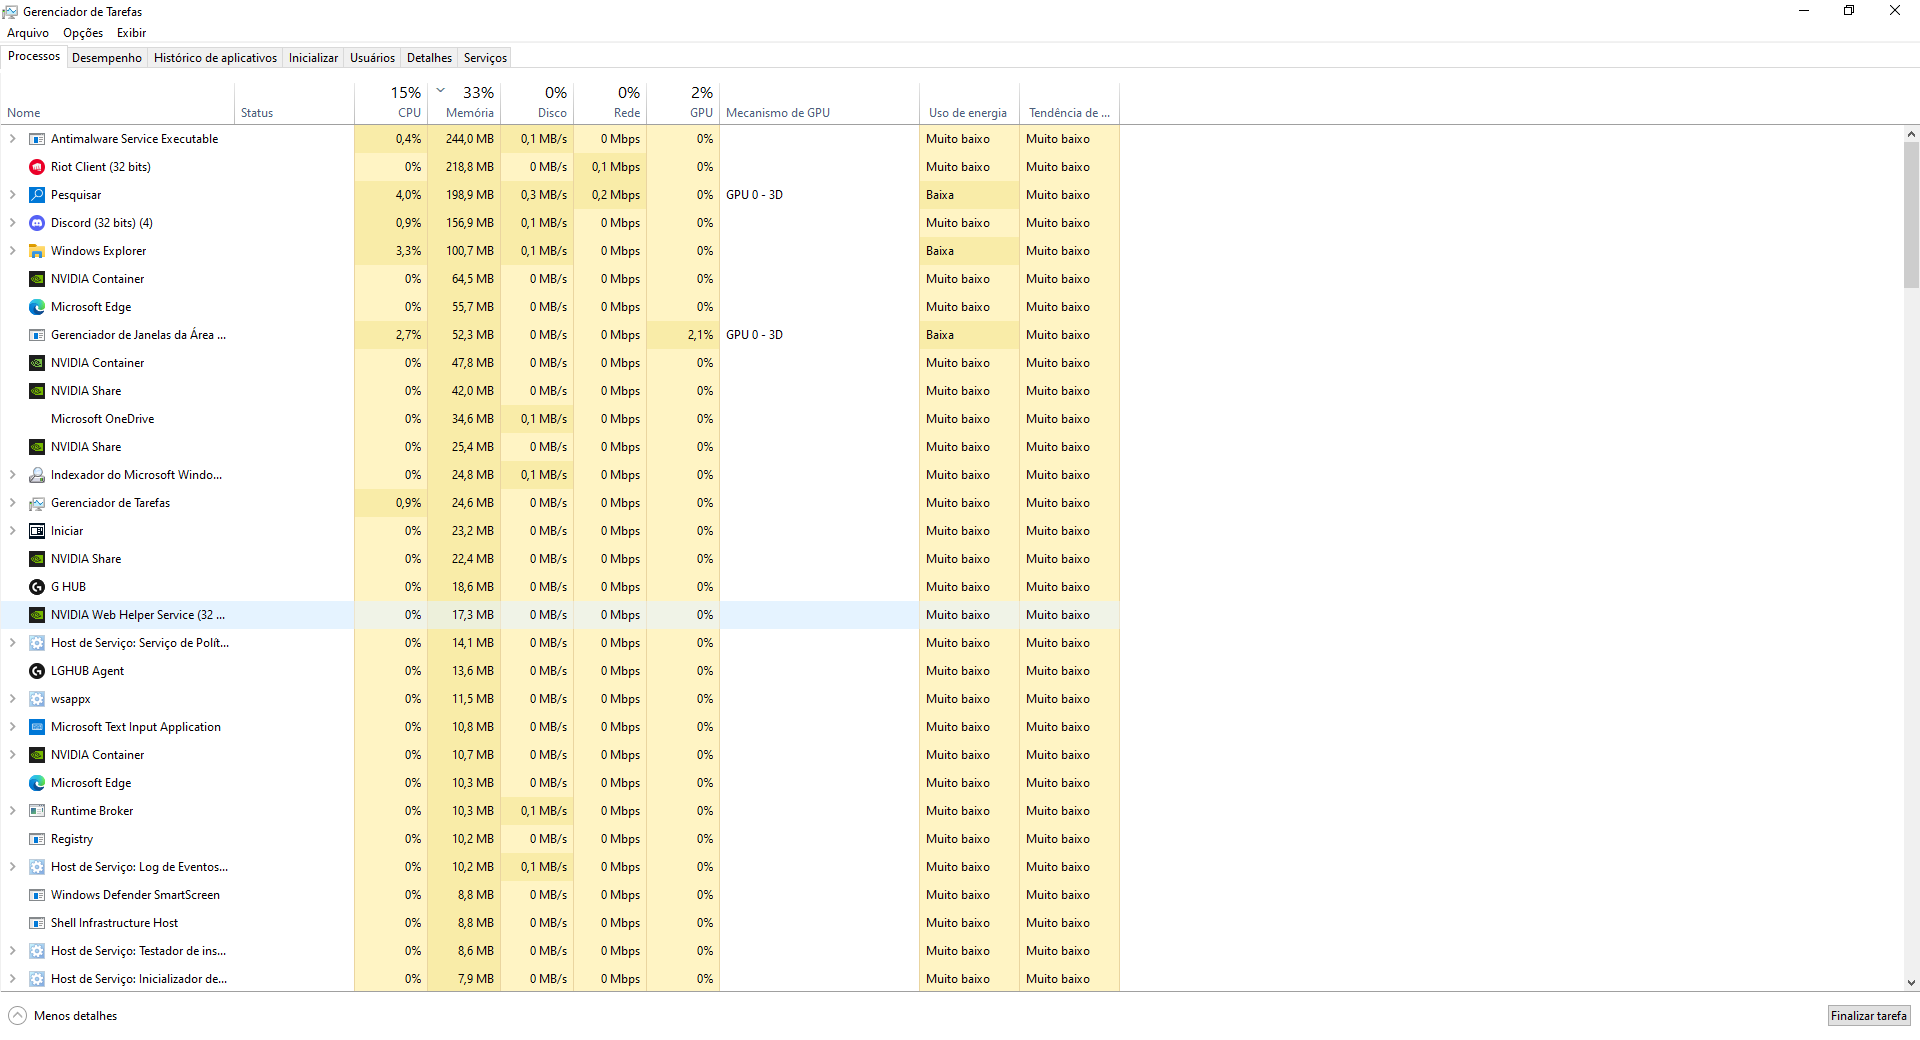The image size is (1920, 1040).
Task: Select the LGHUB Agent icon
Action: (x=37, y=671)
